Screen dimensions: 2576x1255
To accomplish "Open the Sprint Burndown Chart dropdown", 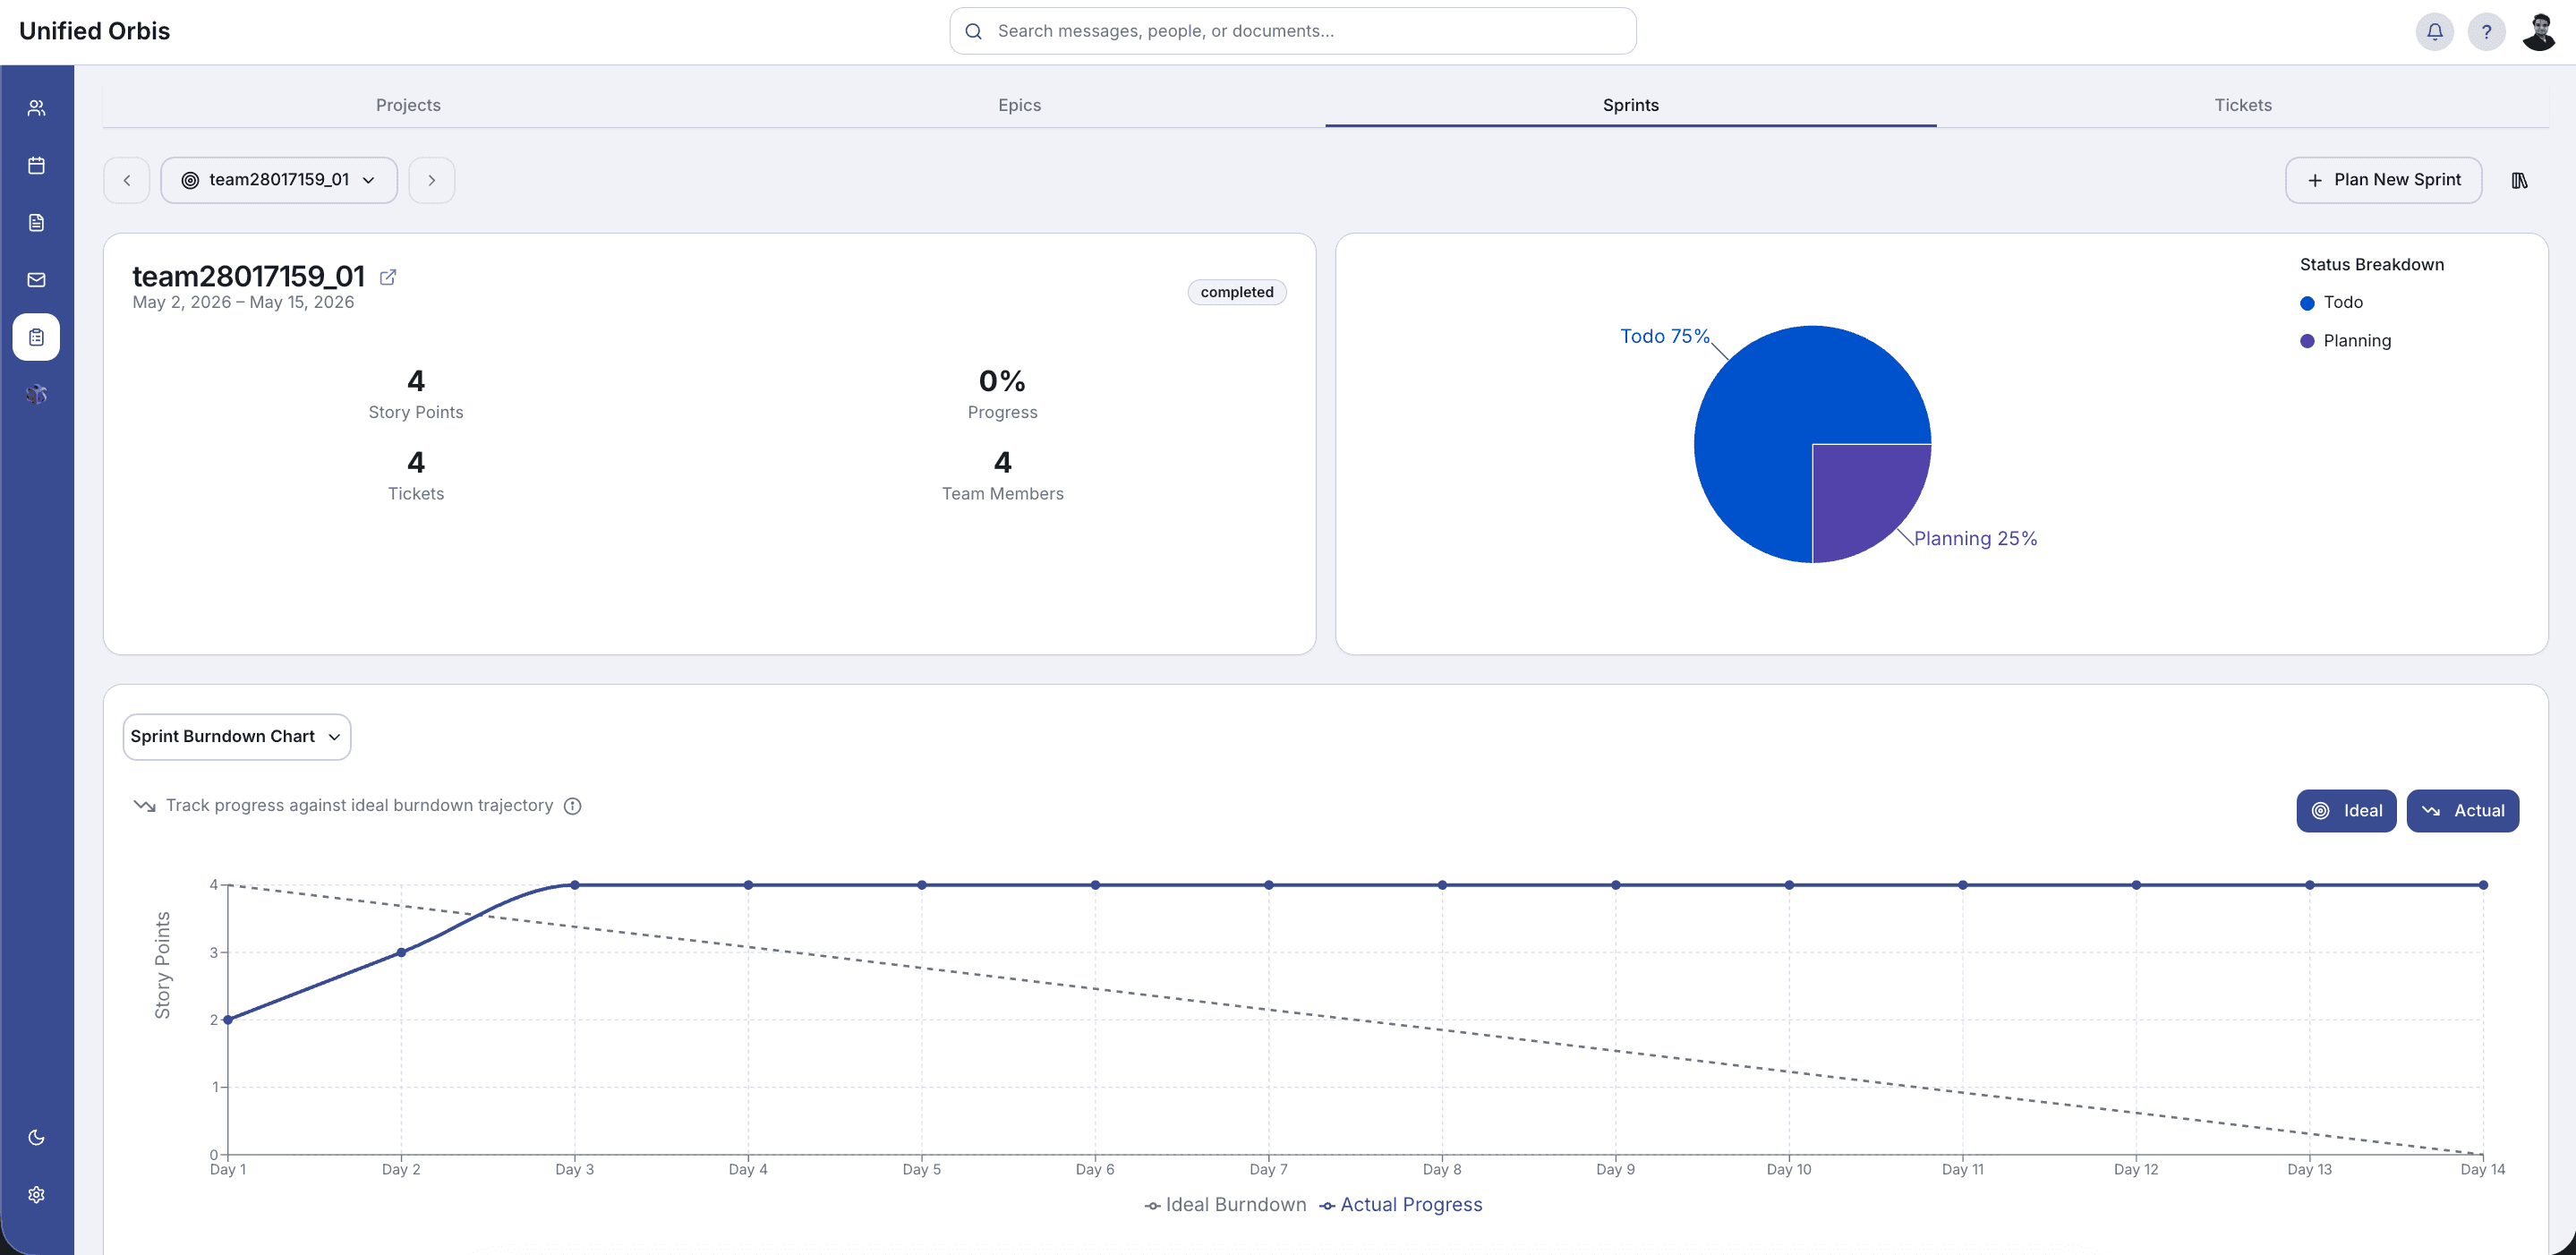I will point(237,737).
